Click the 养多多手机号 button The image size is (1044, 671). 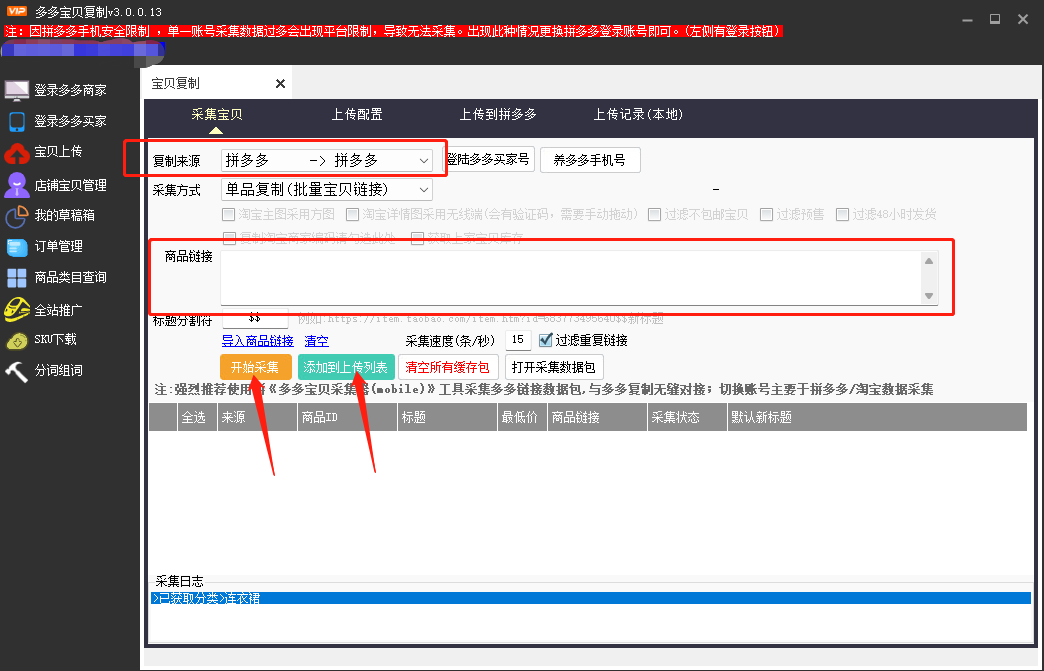tap(590, 160)
